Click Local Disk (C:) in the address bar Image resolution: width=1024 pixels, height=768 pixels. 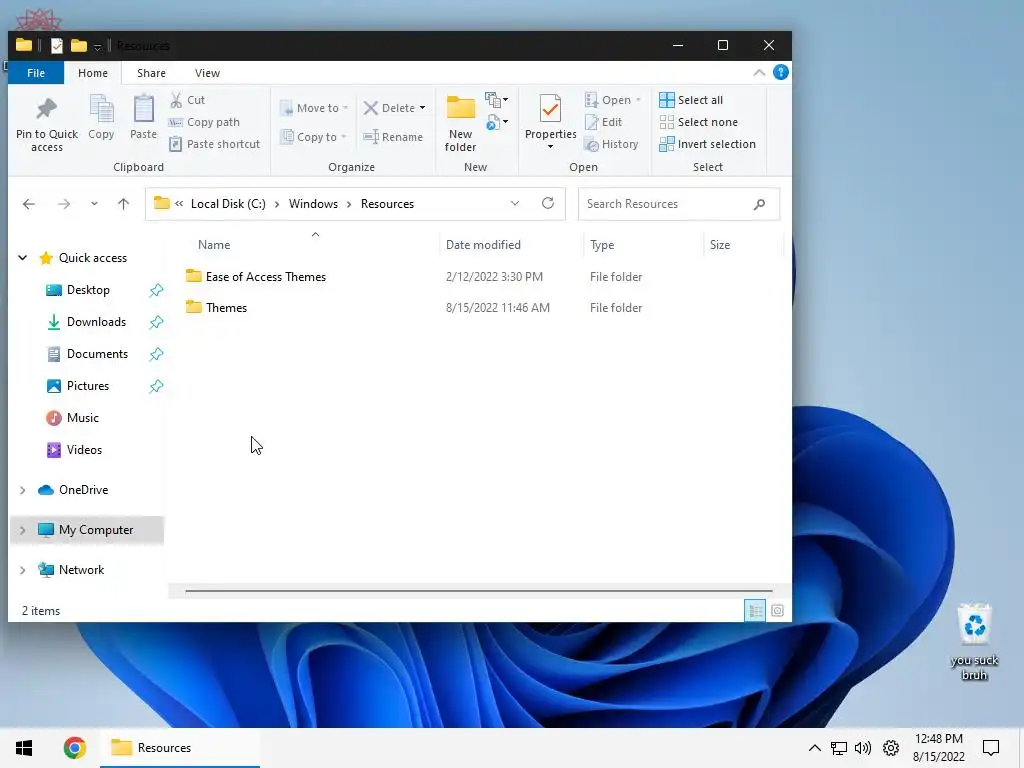[228, 204]
